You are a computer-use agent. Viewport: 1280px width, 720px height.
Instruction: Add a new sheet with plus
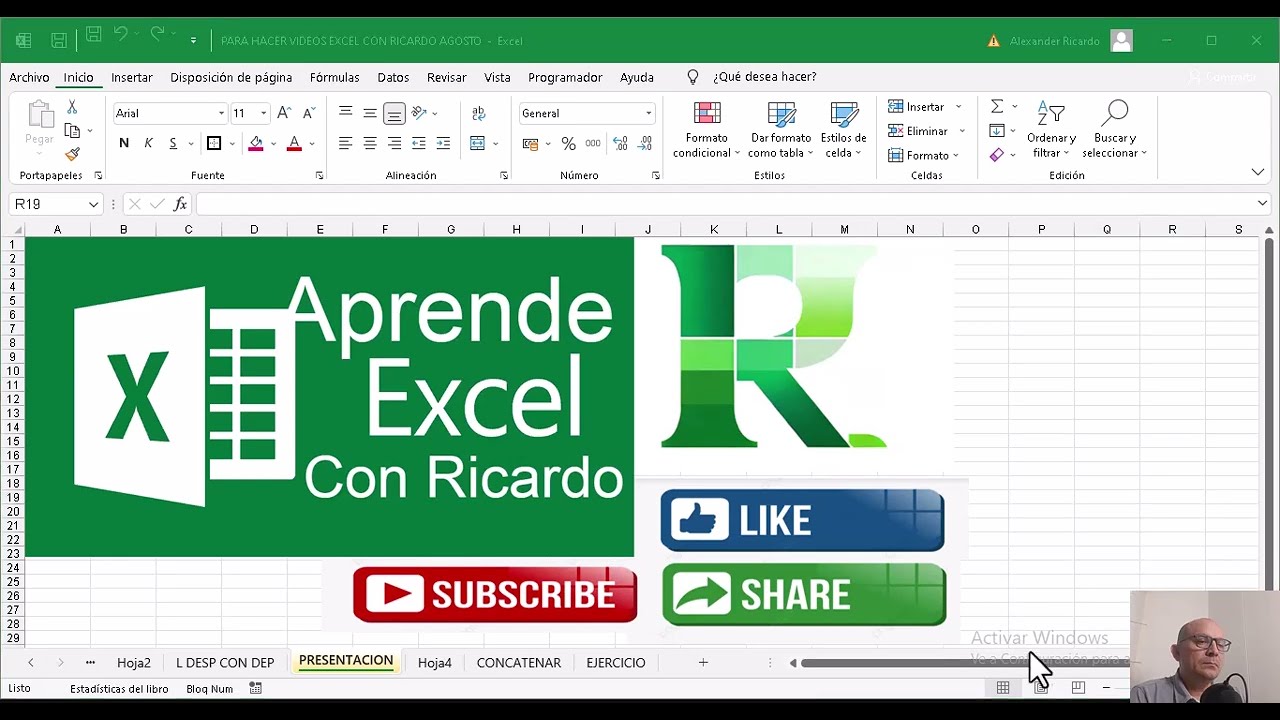pos(703,662)
